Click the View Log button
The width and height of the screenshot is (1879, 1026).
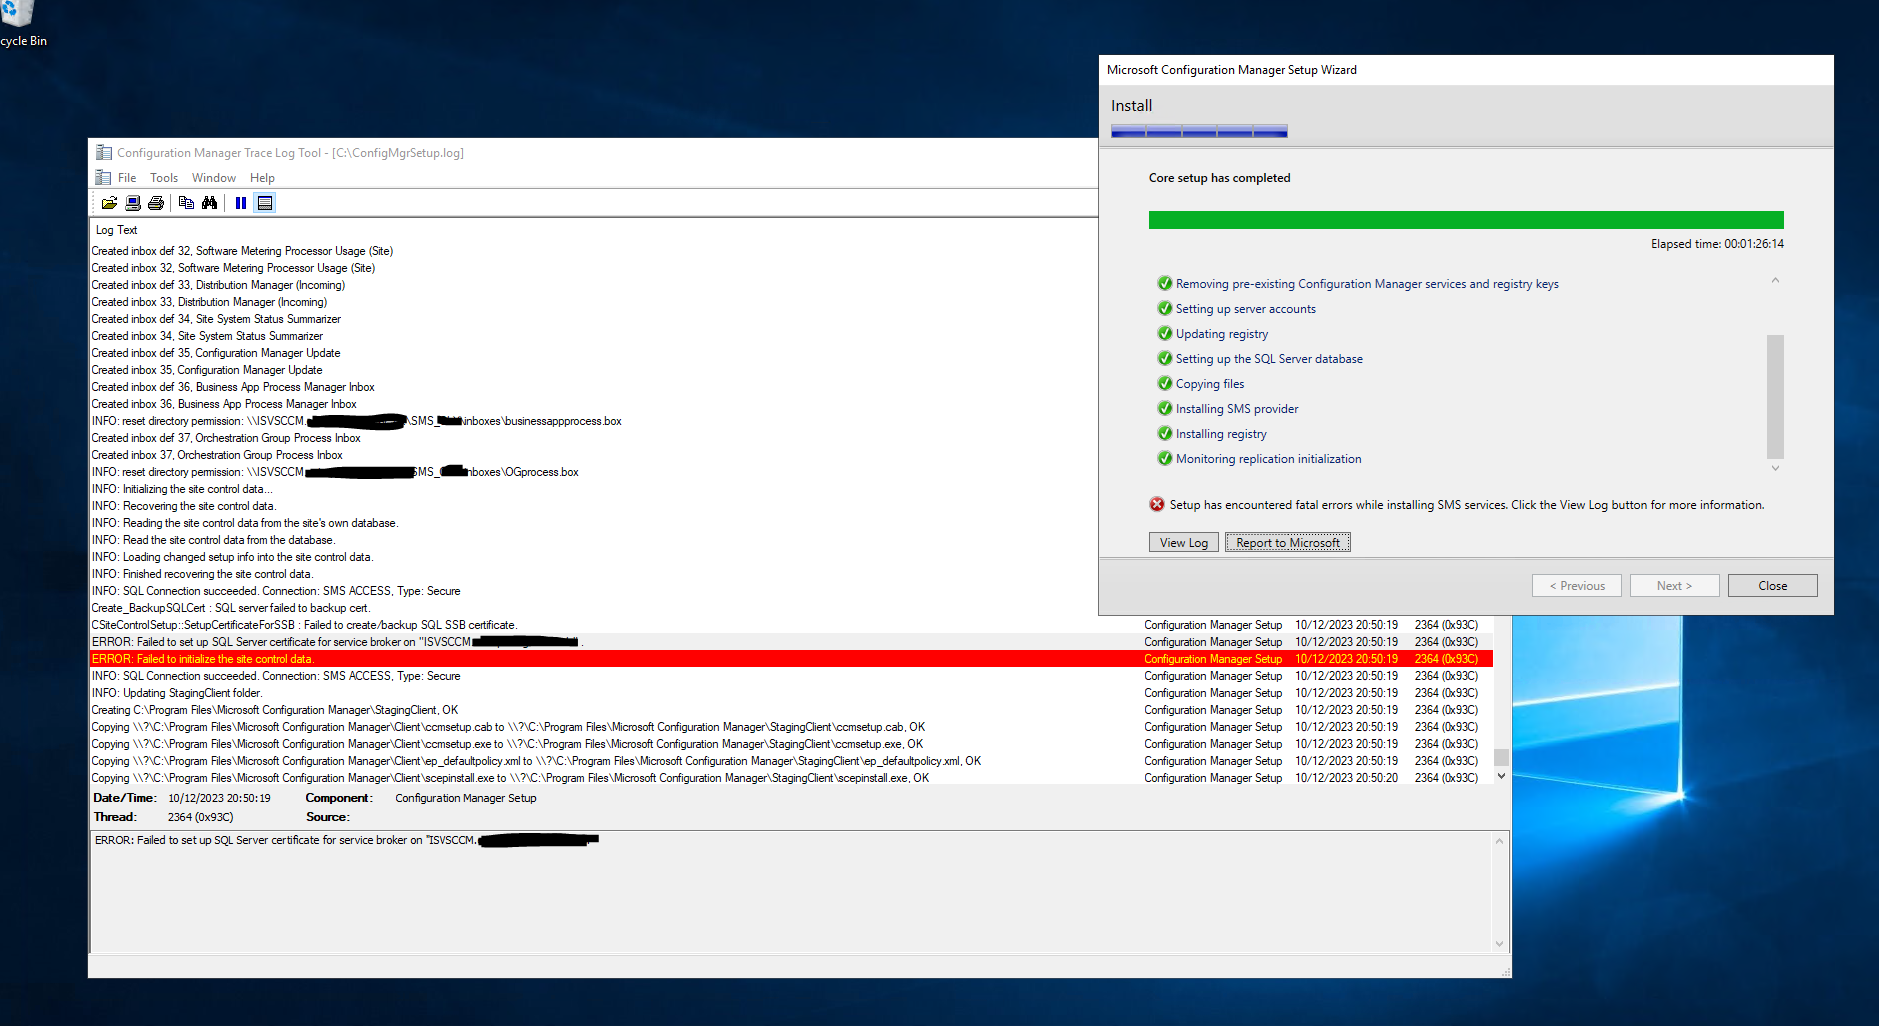(1184, 543)
